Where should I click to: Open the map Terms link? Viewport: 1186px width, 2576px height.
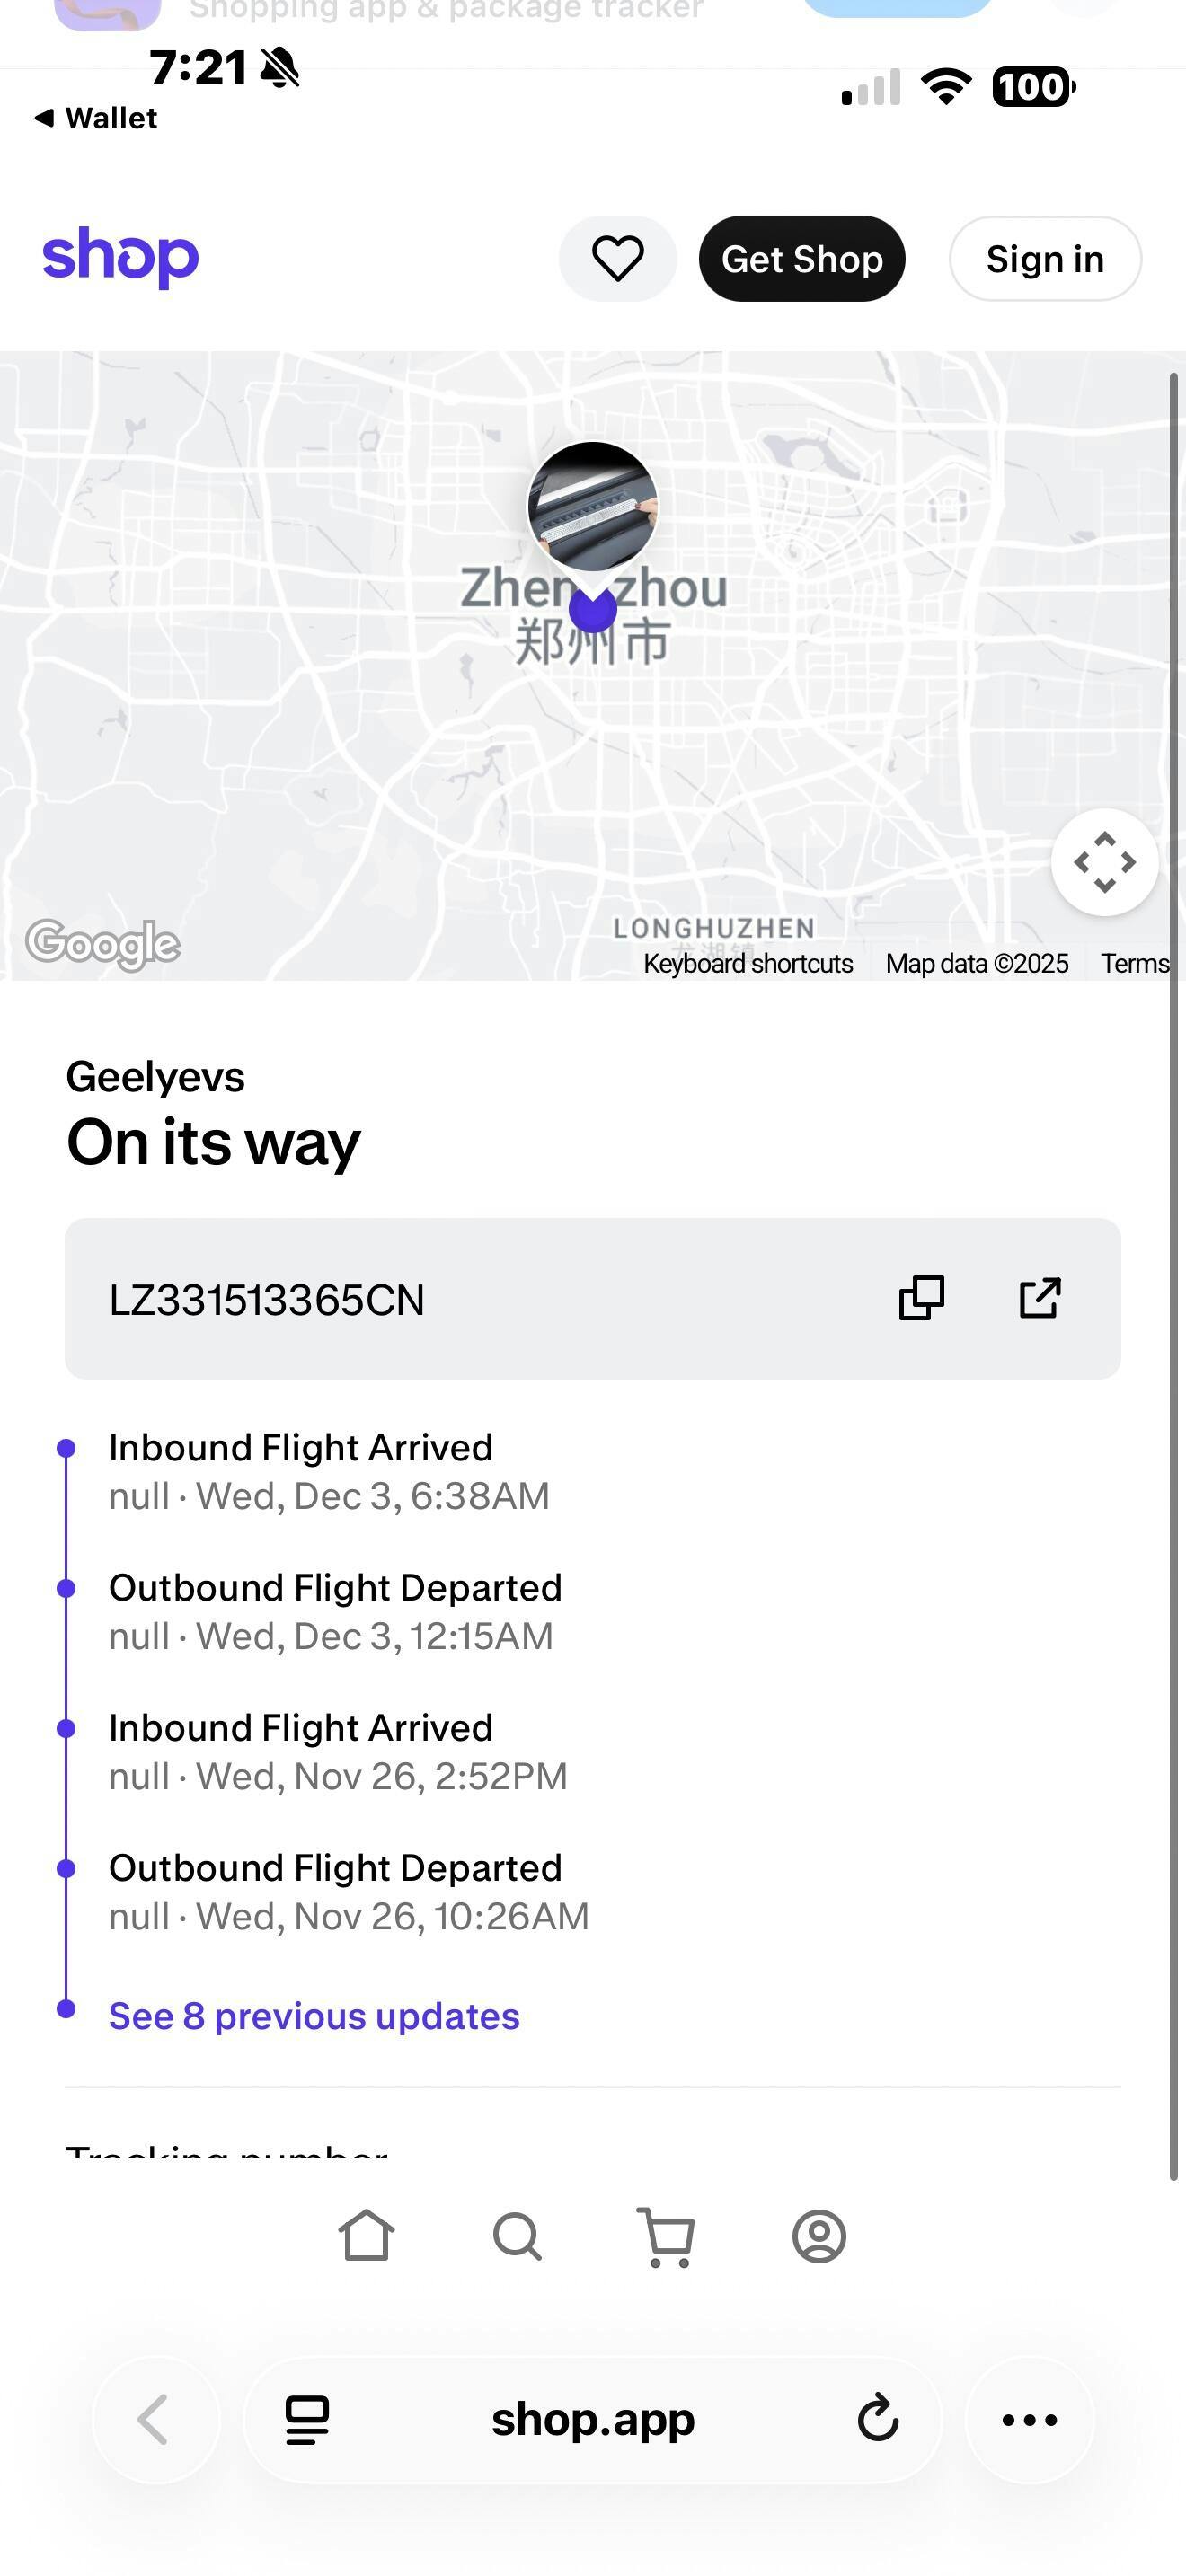[x=1134, y=964]
